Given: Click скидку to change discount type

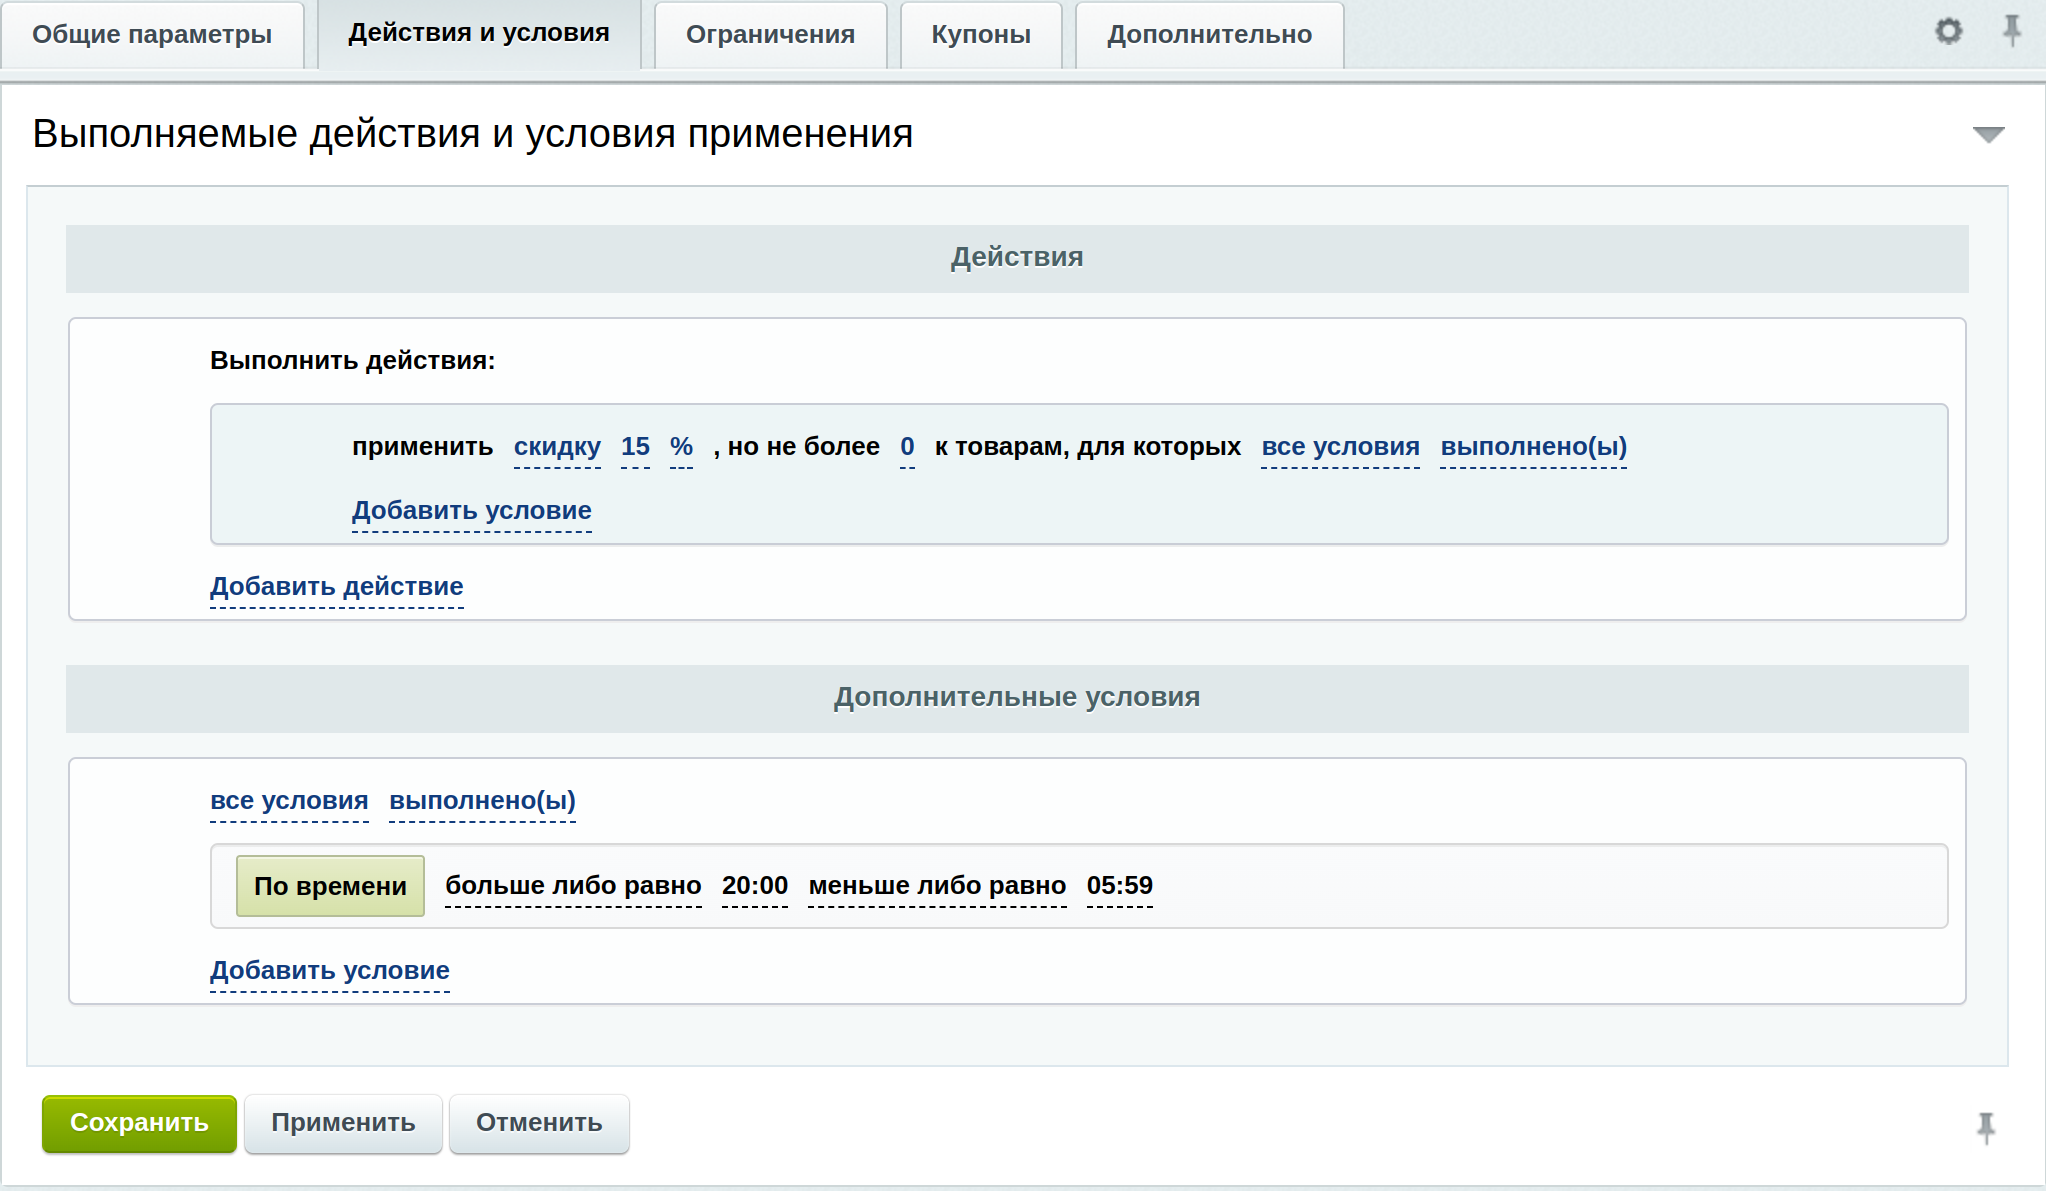Looking at the screenshot, I should pos(556,447).
